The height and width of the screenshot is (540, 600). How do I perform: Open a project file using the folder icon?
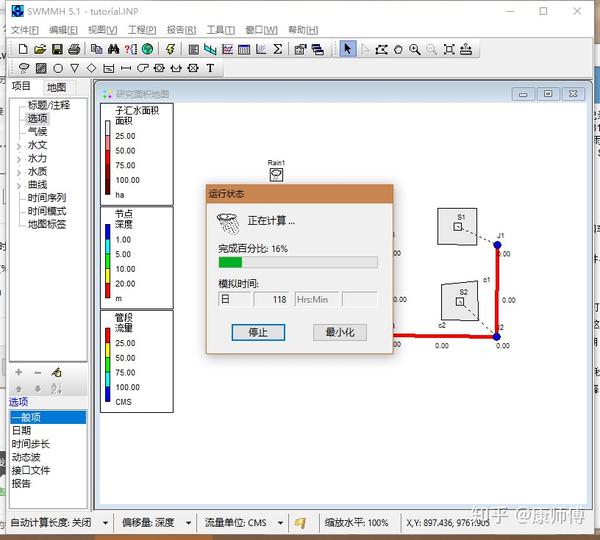pos(40,49)
